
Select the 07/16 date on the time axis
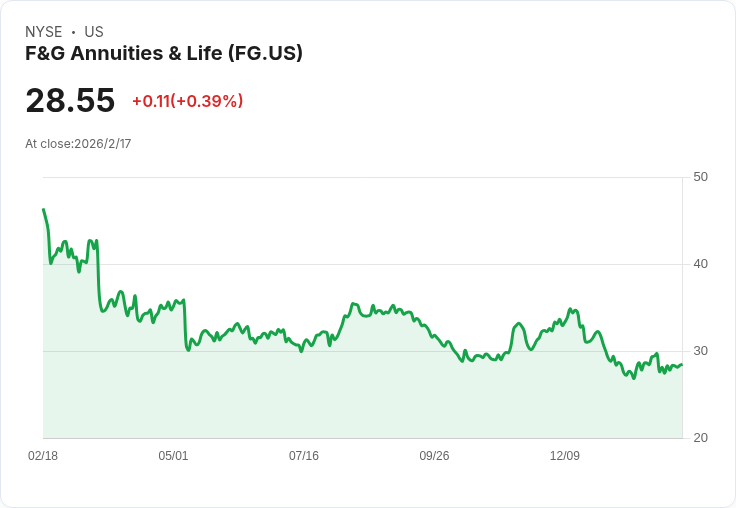point(304,456)
